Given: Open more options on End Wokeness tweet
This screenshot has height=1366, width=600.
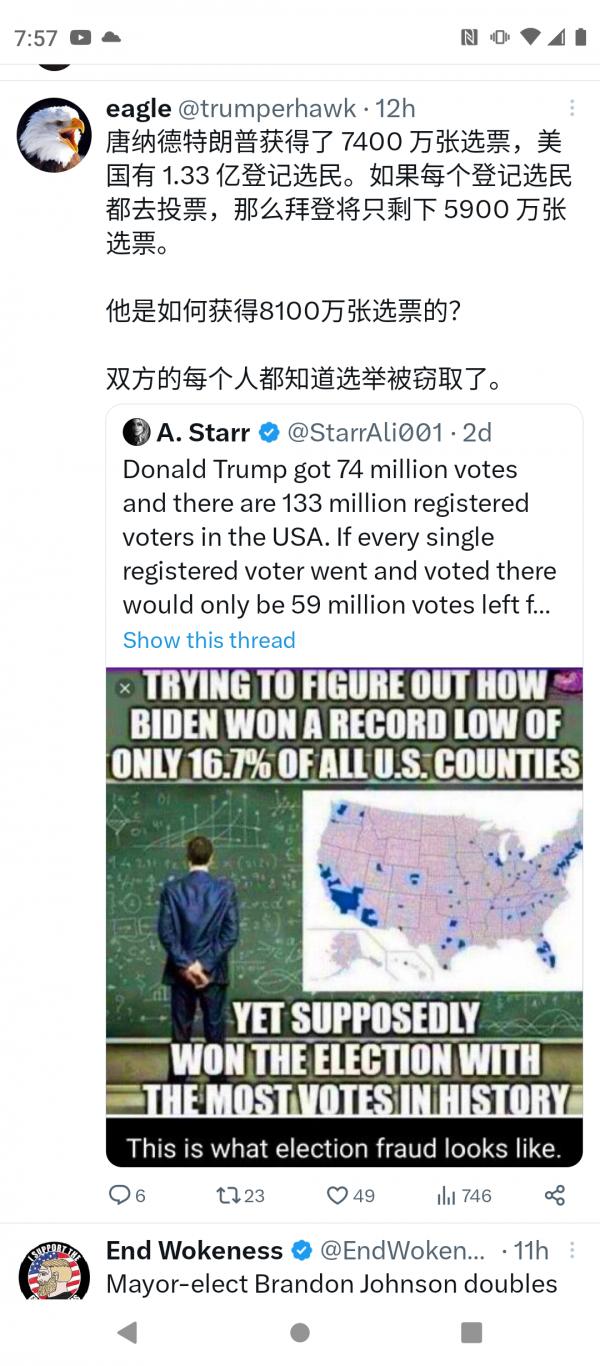Looking at the screenshot, I should 572,1250.
